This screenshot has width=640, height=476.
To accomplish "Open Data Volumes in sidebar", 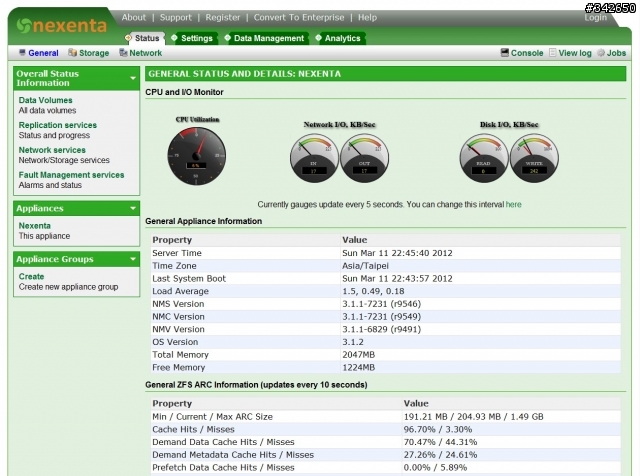I will click(x=45, y=100).
